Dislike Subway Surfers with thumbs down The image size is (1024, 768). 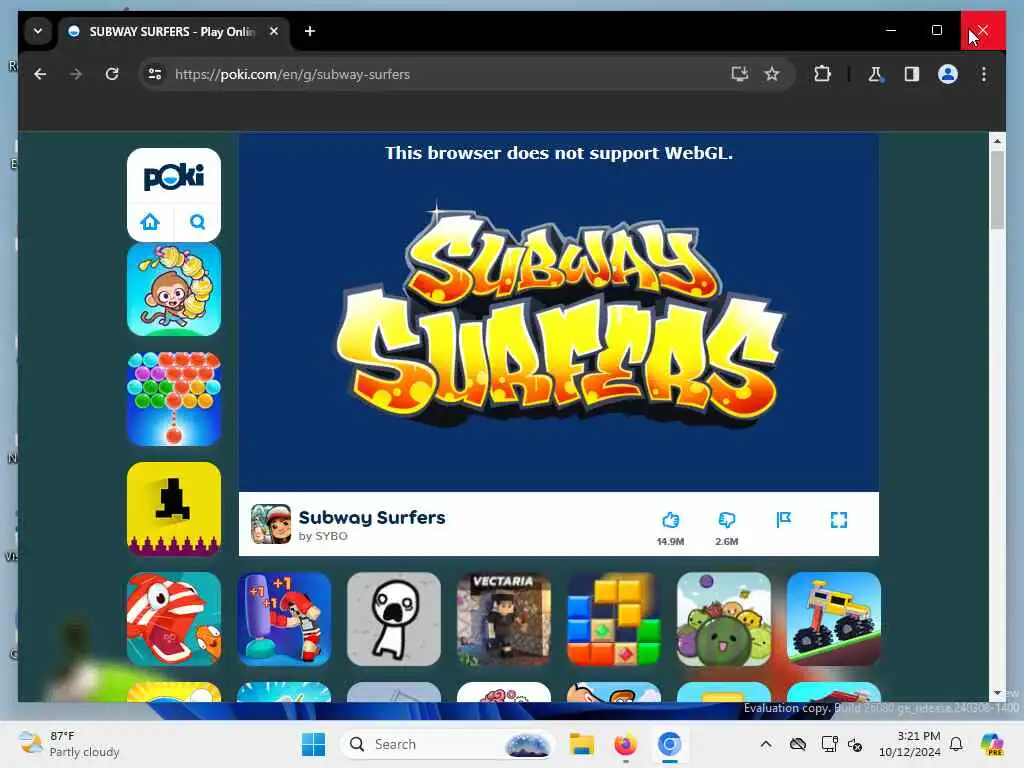click(726, 520)
